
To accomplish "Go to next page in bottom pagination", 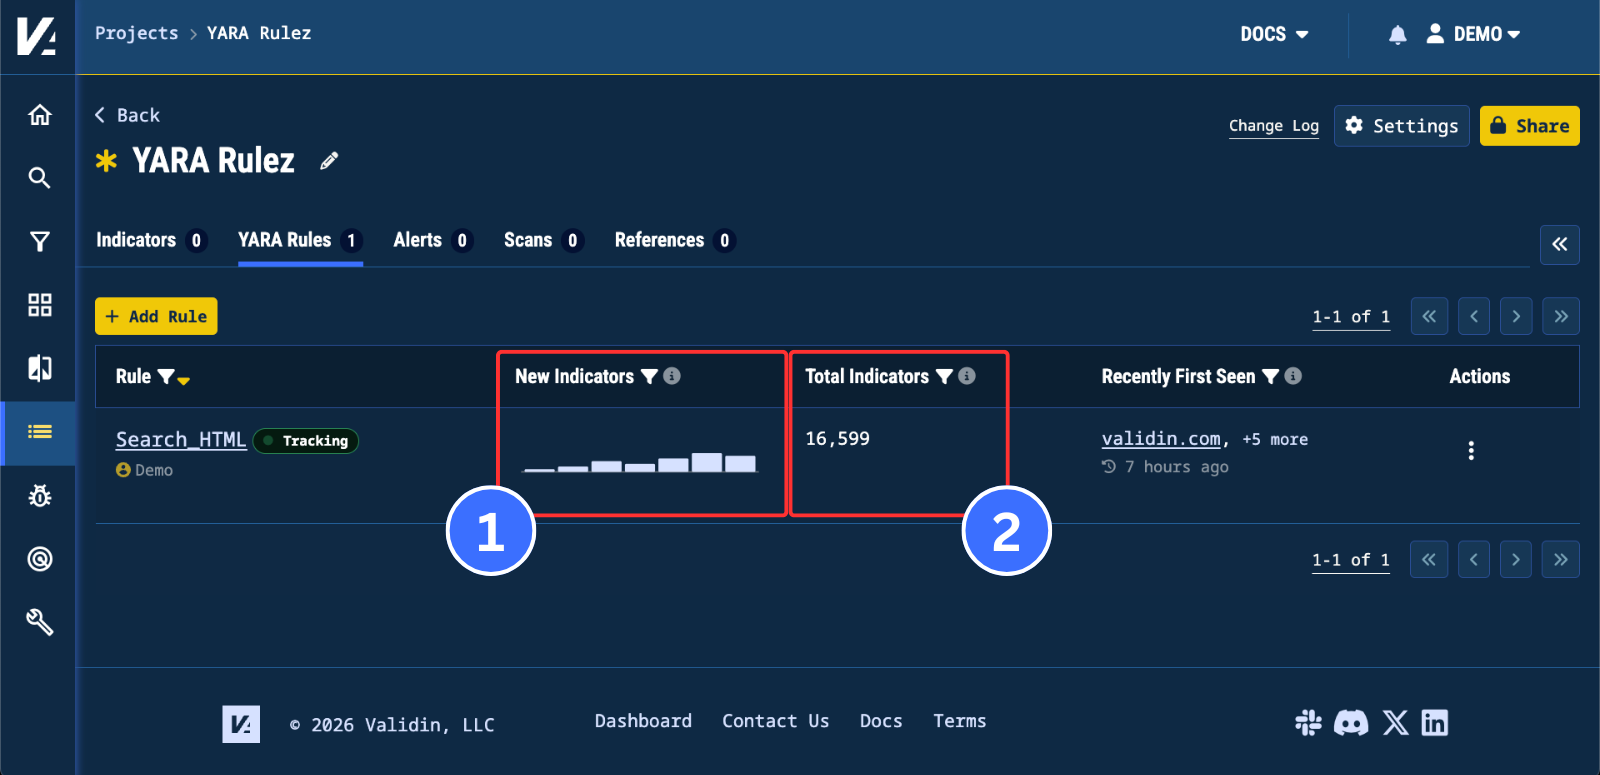I will point(1516,559).
